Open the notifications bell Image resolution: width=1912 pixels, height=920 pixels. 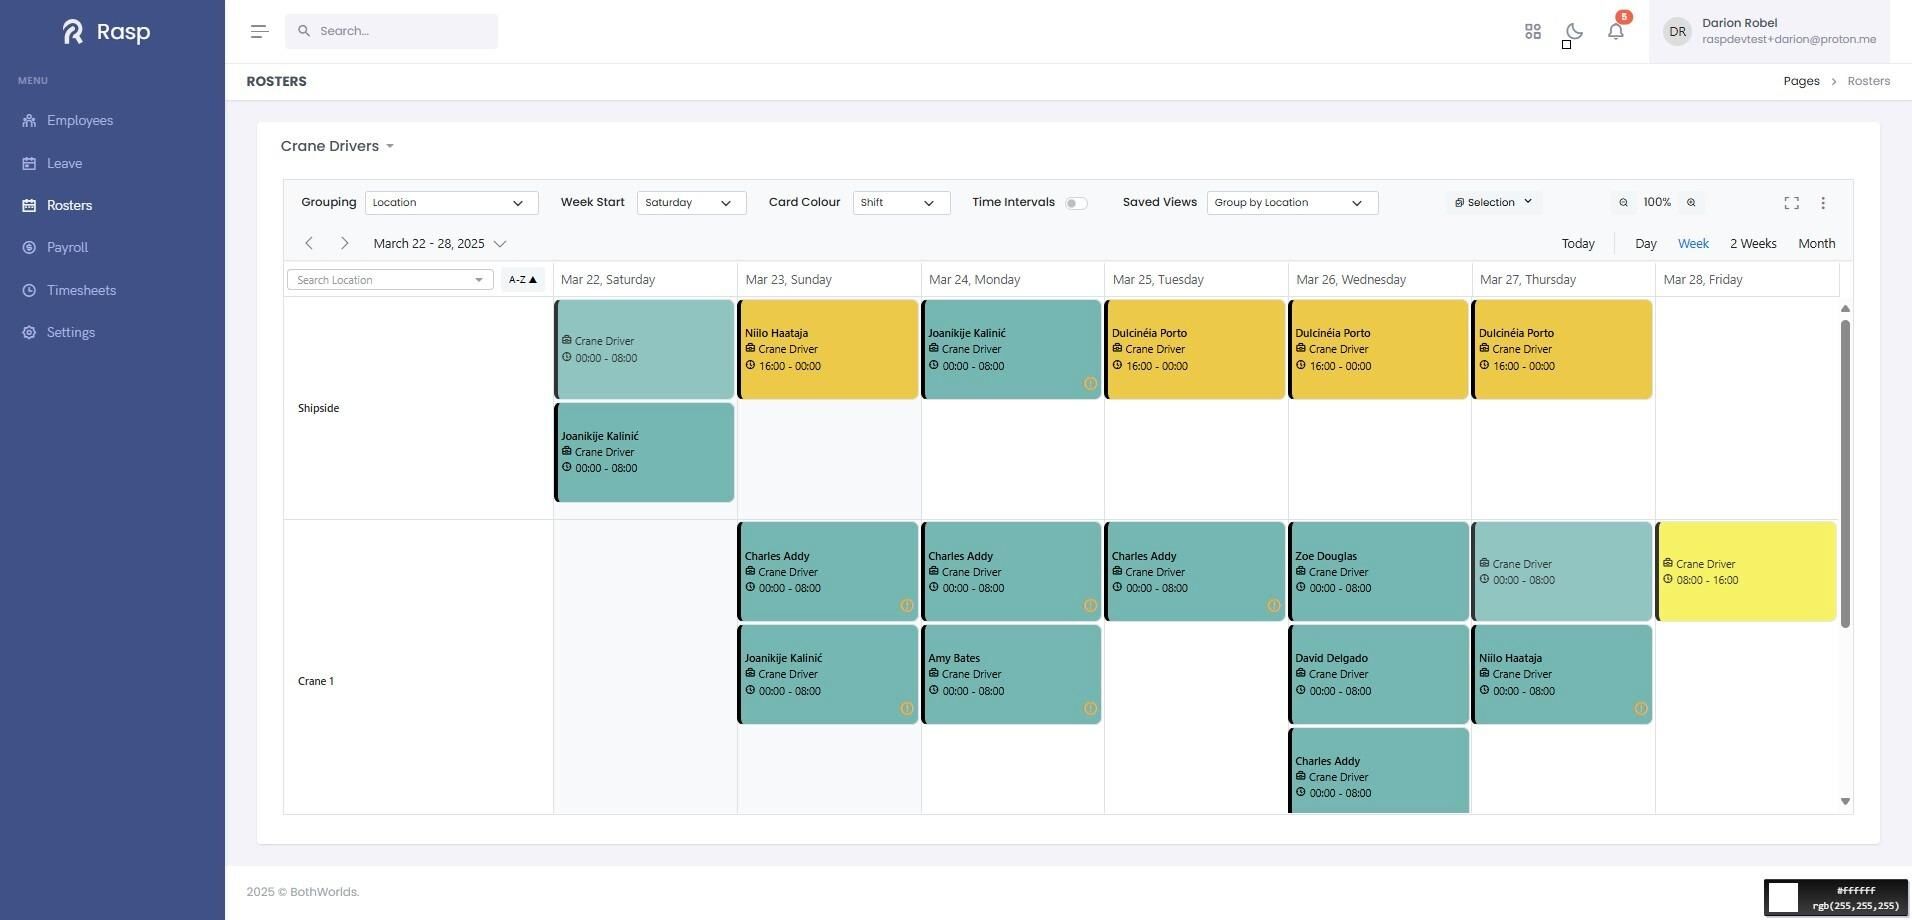tap(1615, 31)
